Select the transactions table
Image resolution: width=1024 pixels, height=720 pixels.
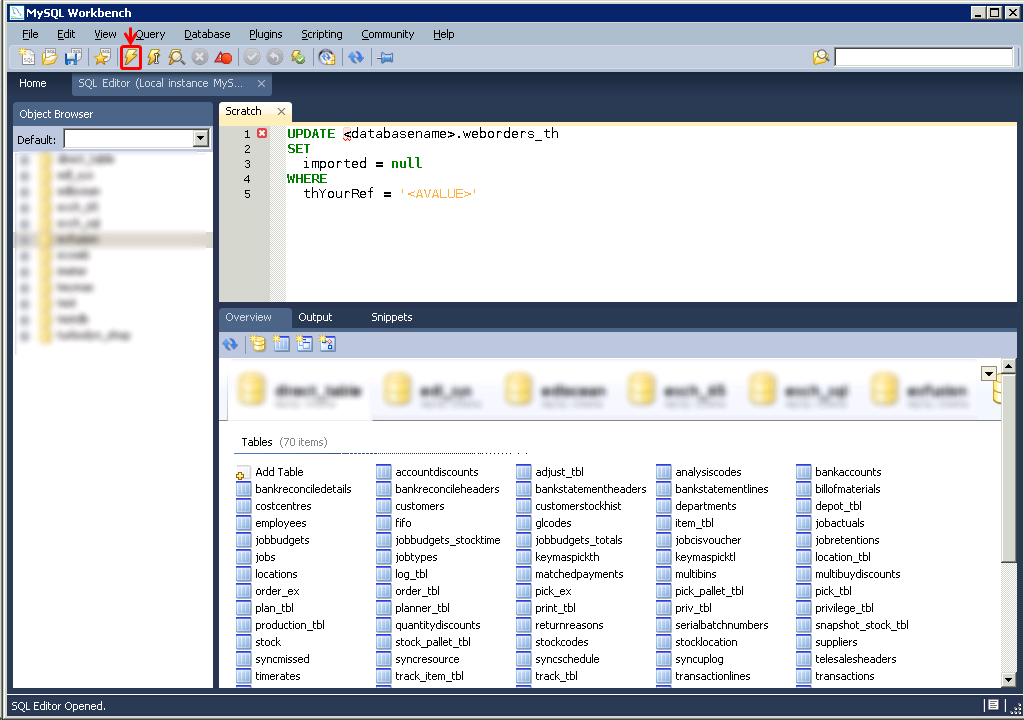[x=836, y=676]
